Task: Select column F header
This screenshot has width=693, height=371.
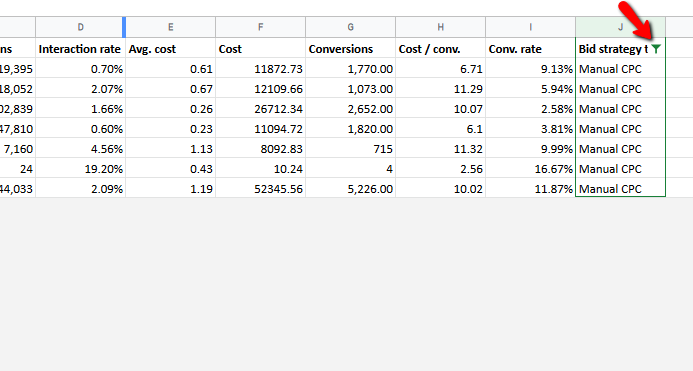Action: (x=260, y=27)
